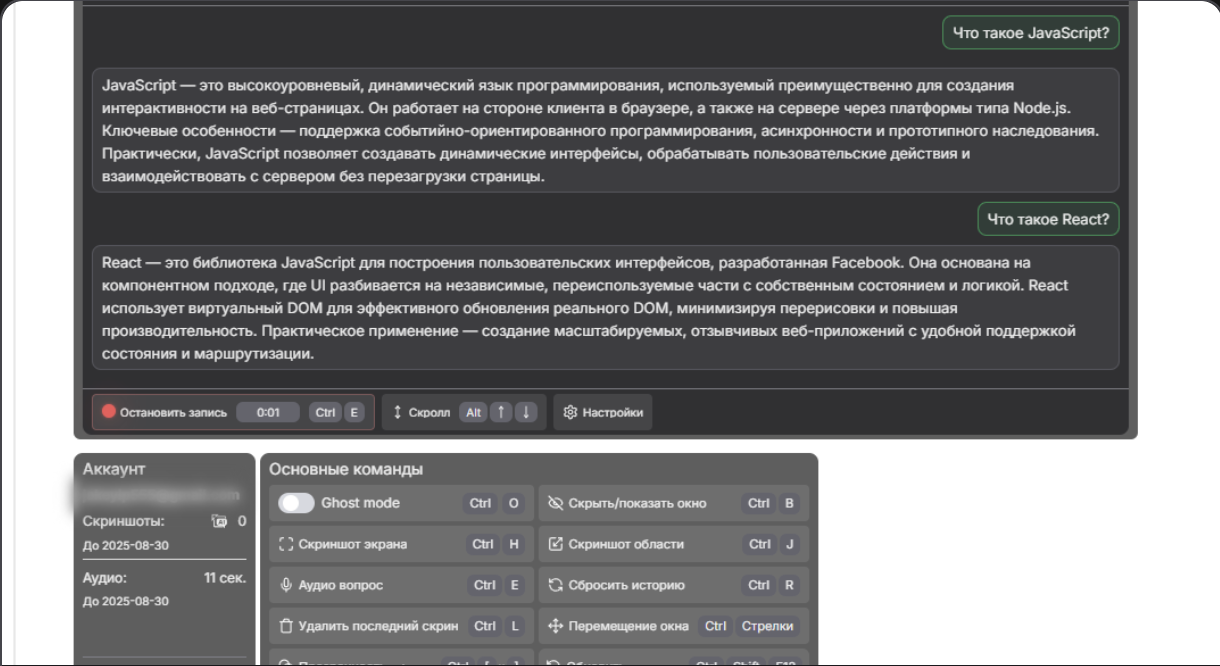Click the Alt key badge near Скролл

coord(473,412)
